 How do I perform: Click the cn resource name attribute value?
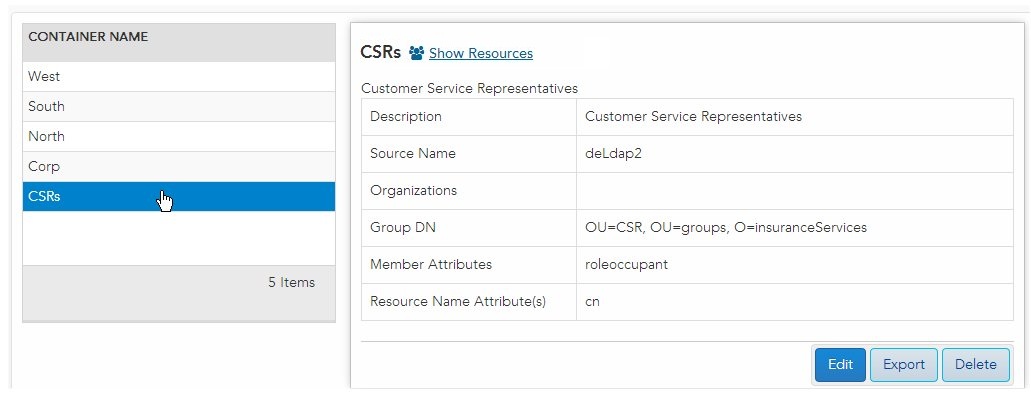pyautogui.click(x=592, y=302)
